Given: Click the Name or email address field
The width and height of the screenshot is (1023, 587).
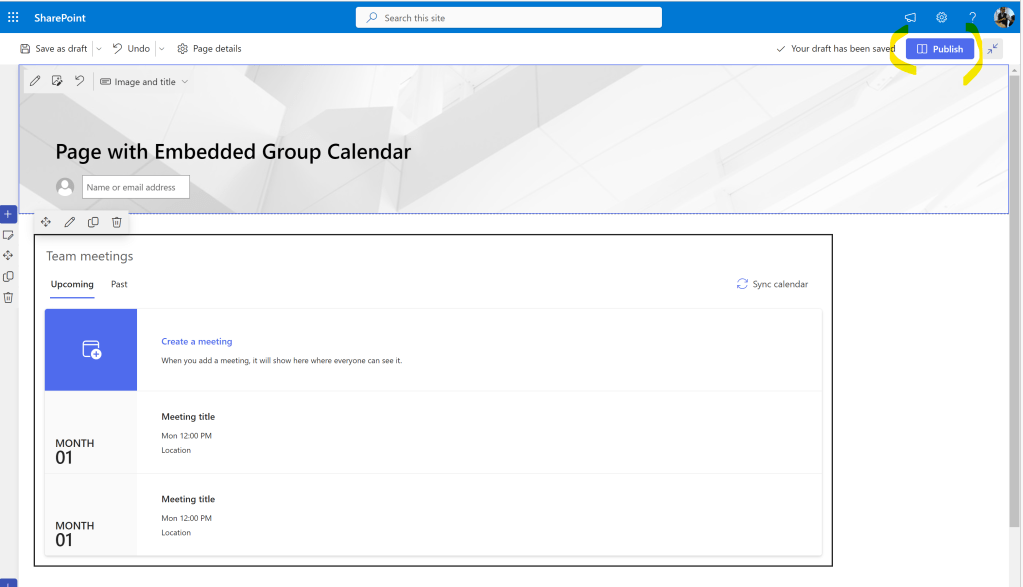Looking at the screenshot, I should [x=135, y=187].
